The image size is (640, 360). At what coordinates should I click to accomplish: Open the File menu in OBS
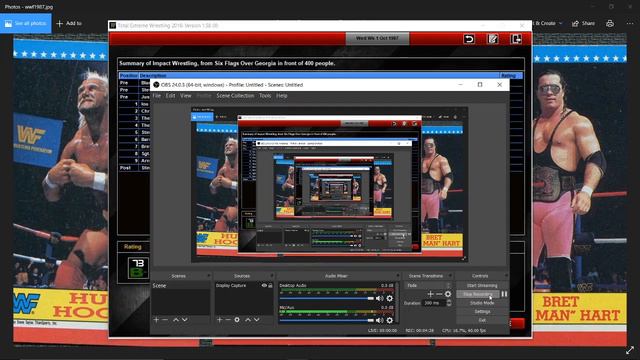click(157, 96)
